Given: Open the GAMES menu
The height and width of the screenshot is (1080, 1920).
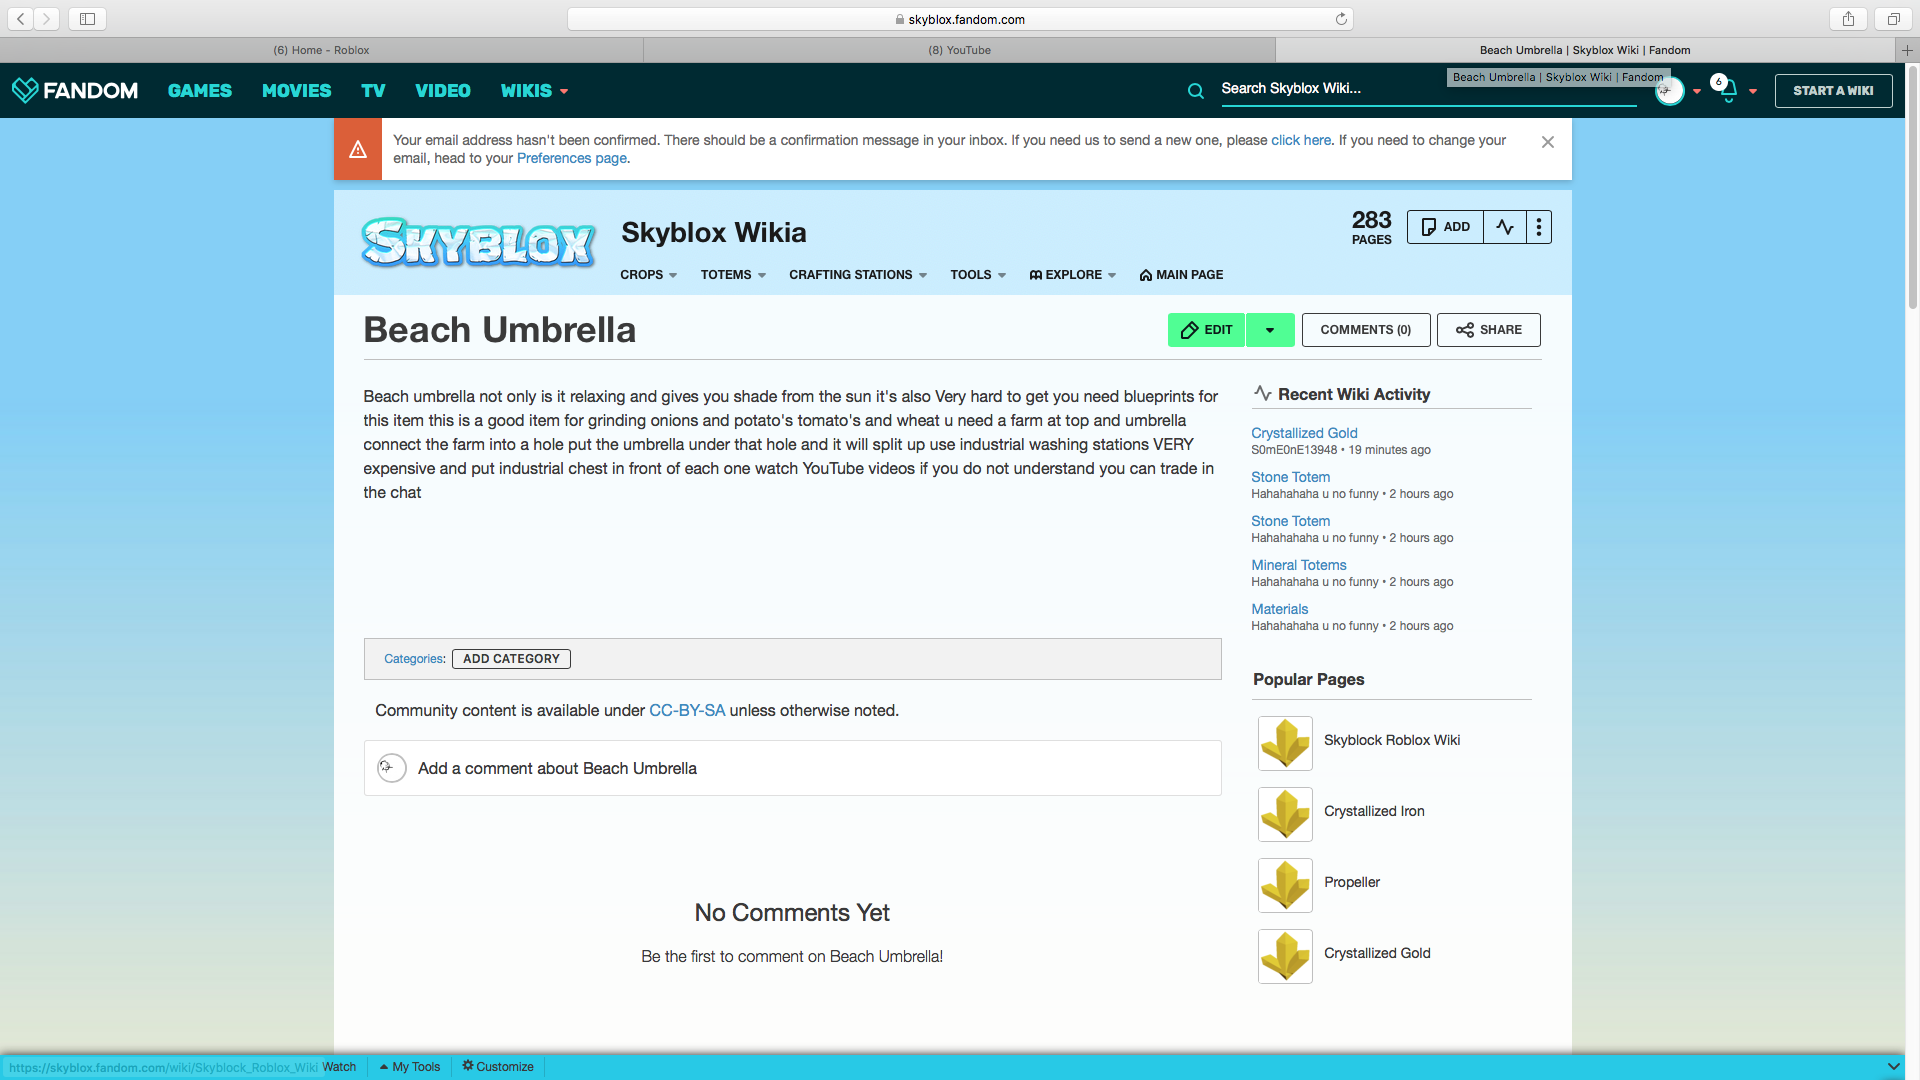Looking at the screenshot, I should [200, 91].
